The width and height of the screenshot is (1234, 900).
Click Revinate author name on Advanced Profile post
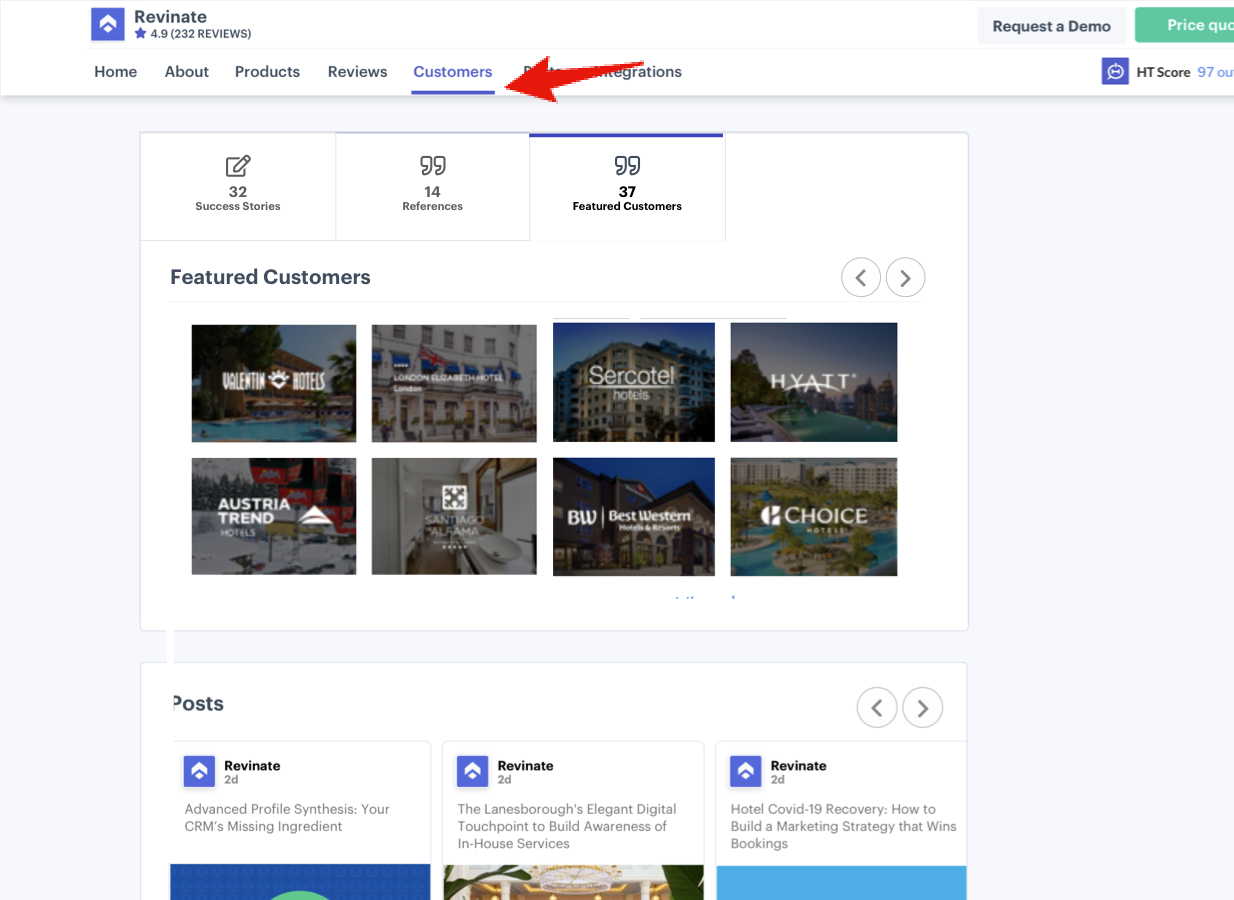pyautogui.click(x=252, y=766)
